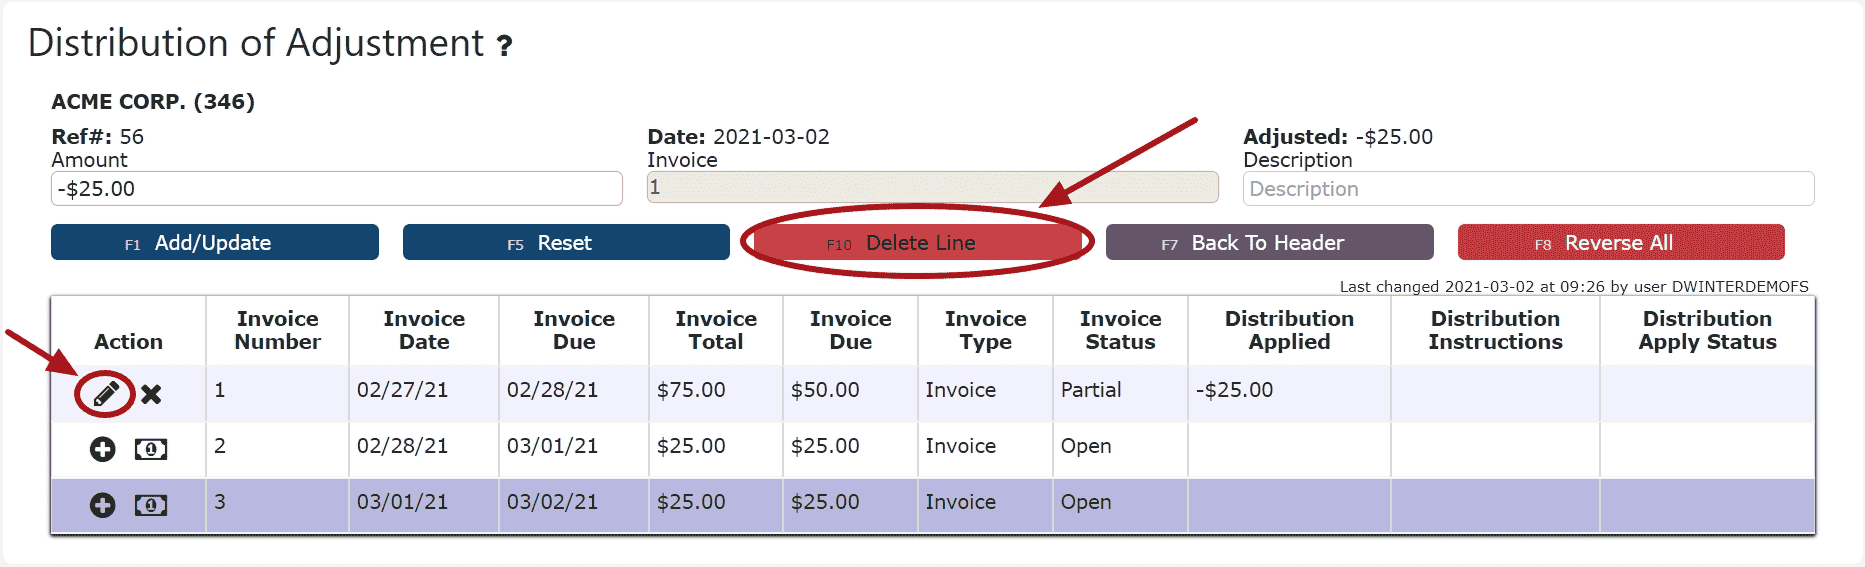This screenshot has width=1865, height=567.
Task: Open help via the question mark icon
Action: (505, 46)
